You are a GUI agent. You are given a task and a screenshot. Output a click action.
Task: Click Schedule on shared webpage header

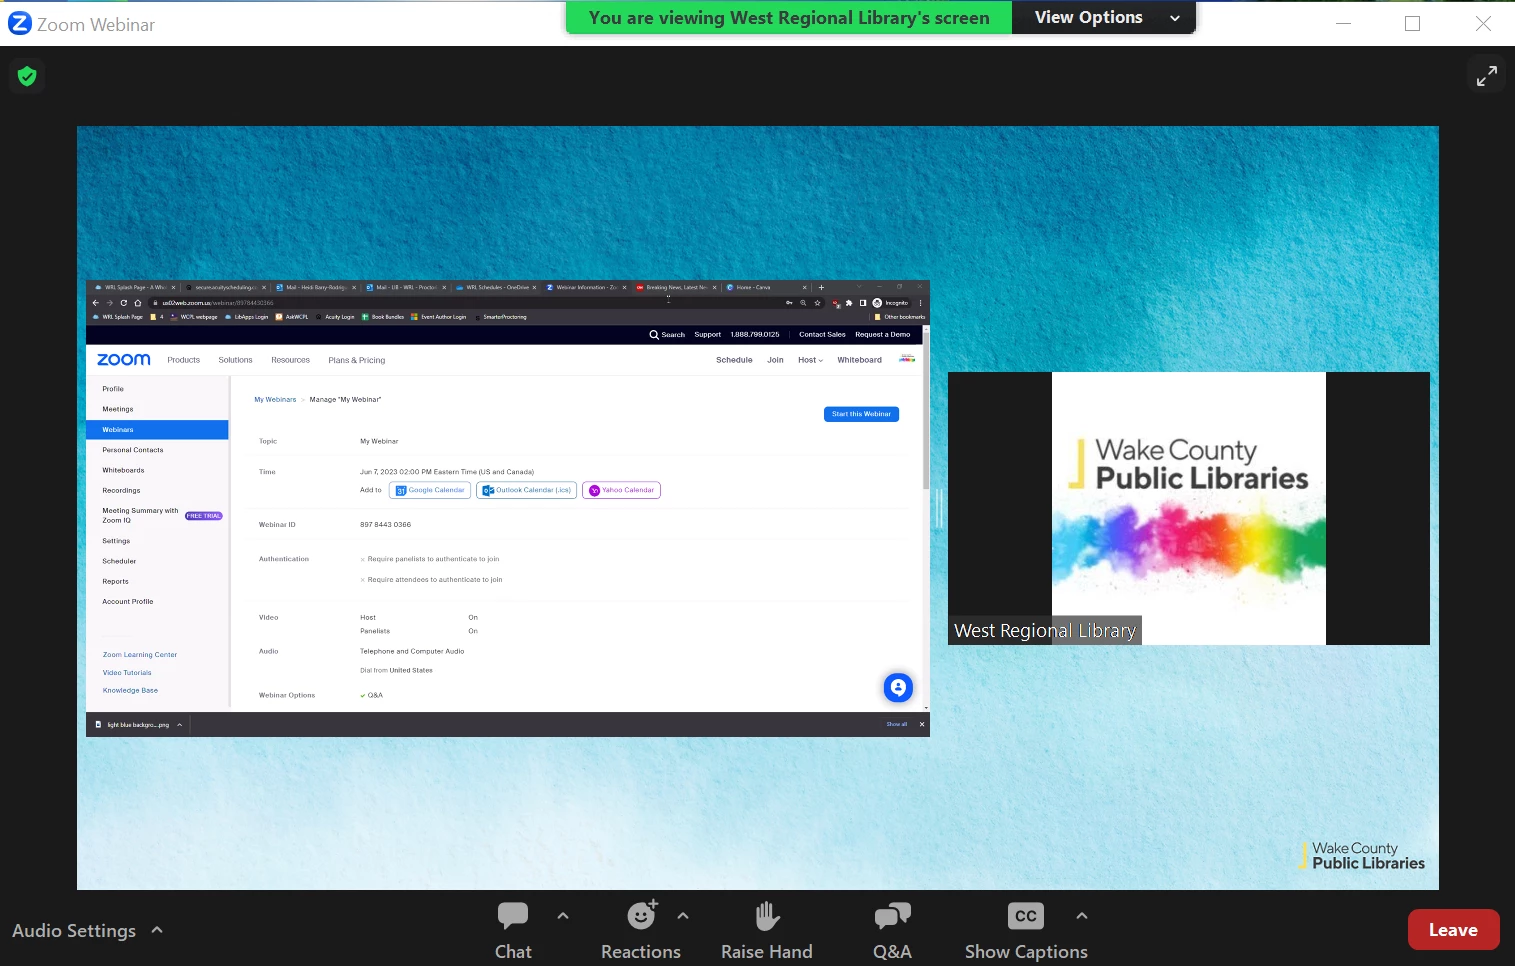click(x=734, y=360)
